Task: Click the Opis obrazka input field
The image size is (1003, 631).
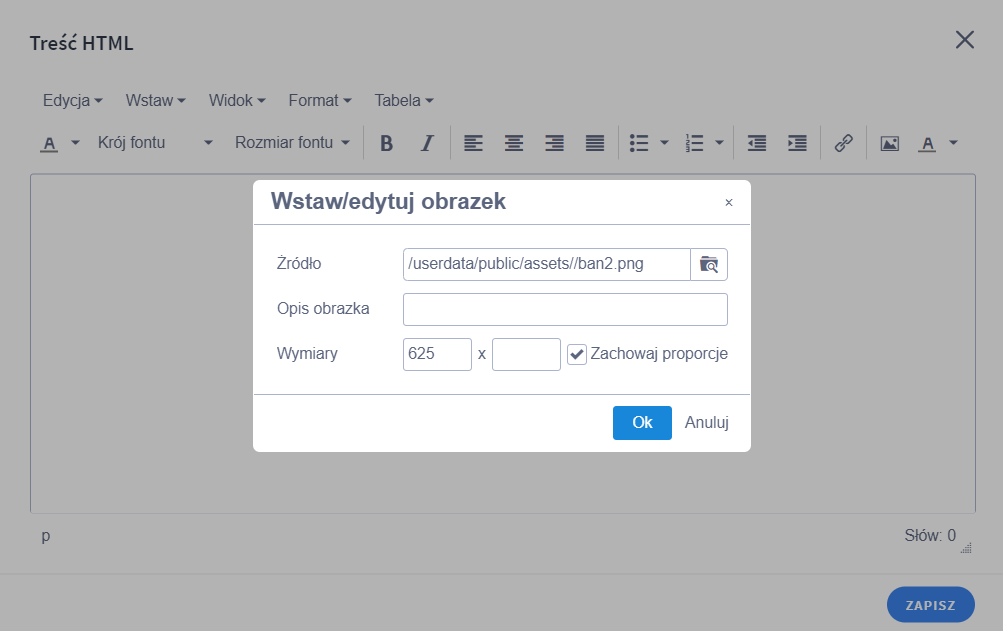Action: coord(564,309)
